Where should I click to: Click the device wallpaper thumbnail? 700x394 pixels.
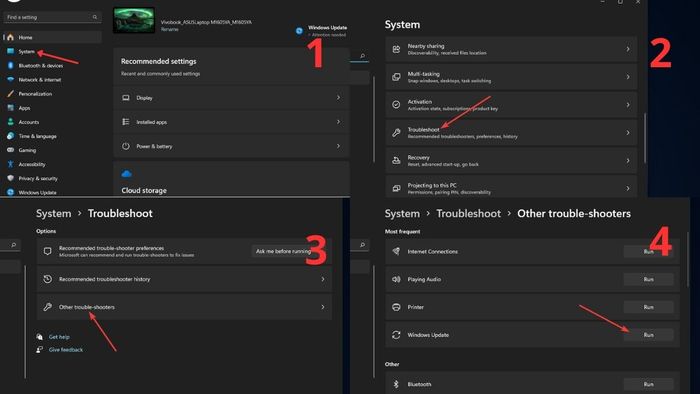(x=134, y=20)
